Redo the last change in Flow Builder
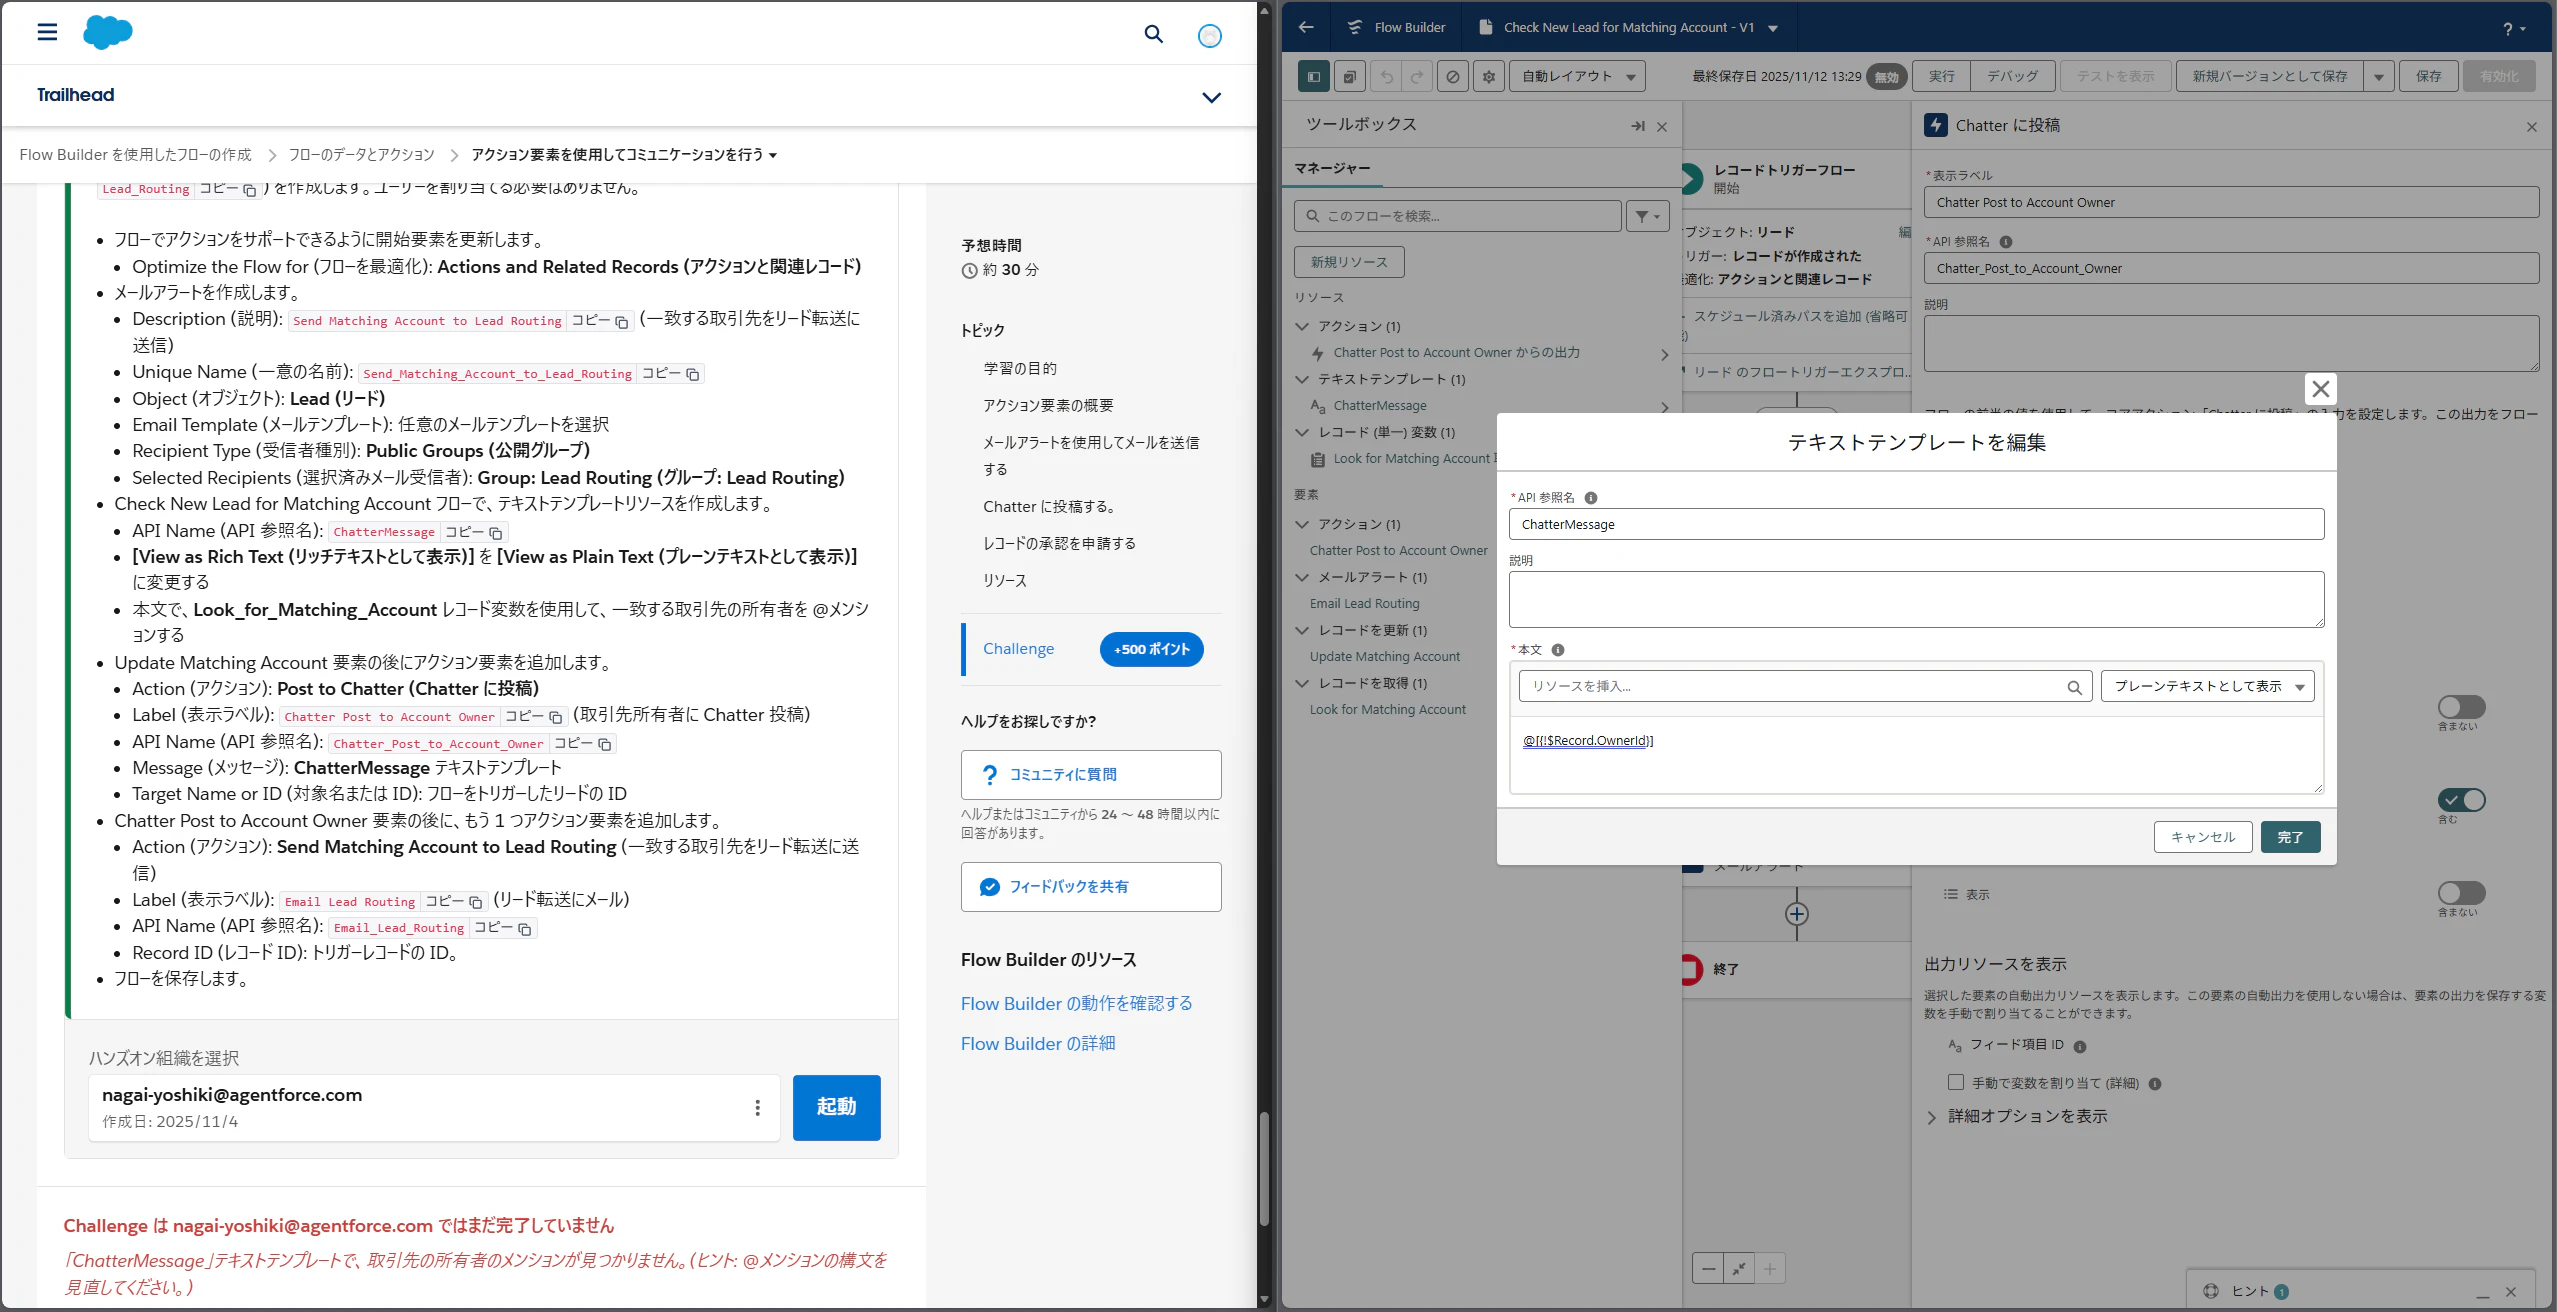2557x1312 pixels. click(x=1417, y=76)
